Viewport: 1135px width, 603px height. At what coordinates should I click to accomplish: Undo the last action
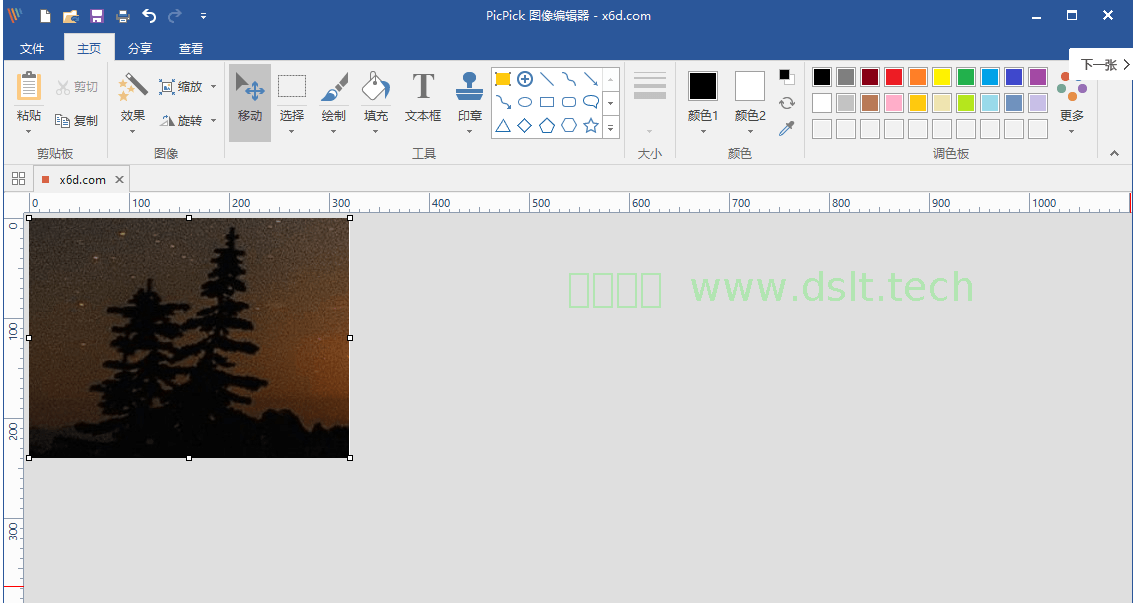point(148,15)
